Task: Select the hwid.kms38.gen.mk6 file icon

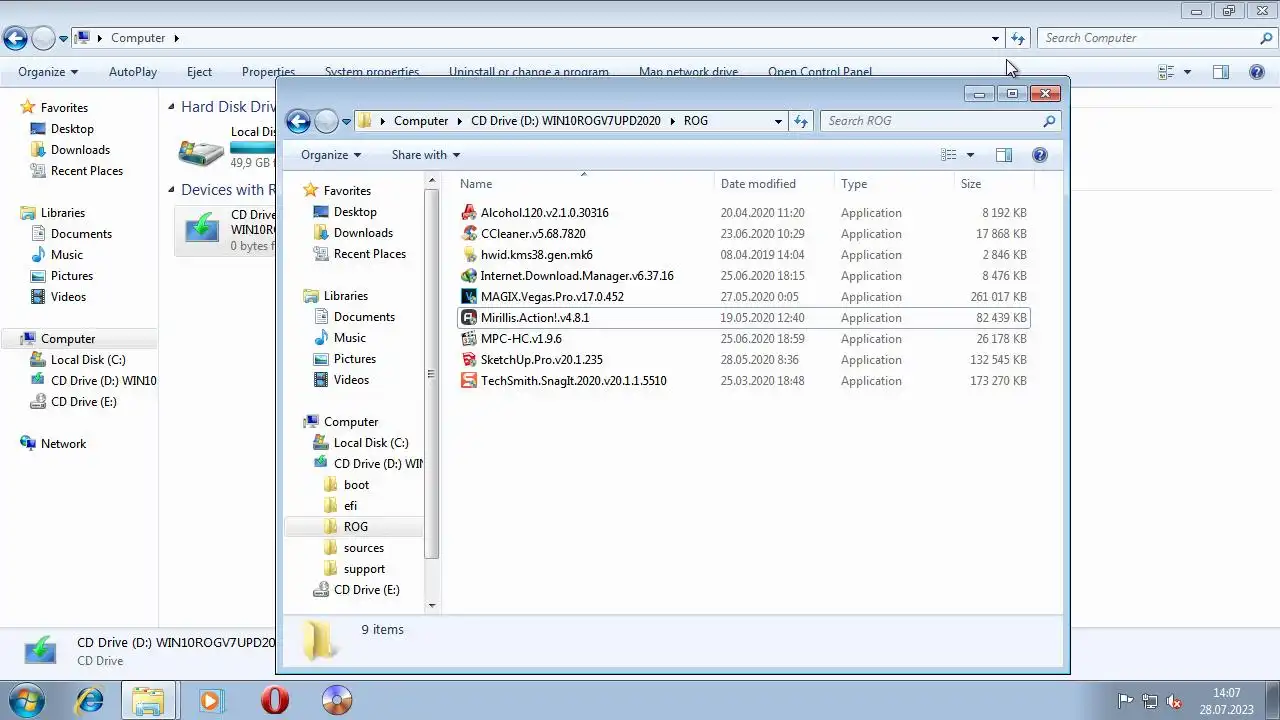Action: click(x=469, y=255)
